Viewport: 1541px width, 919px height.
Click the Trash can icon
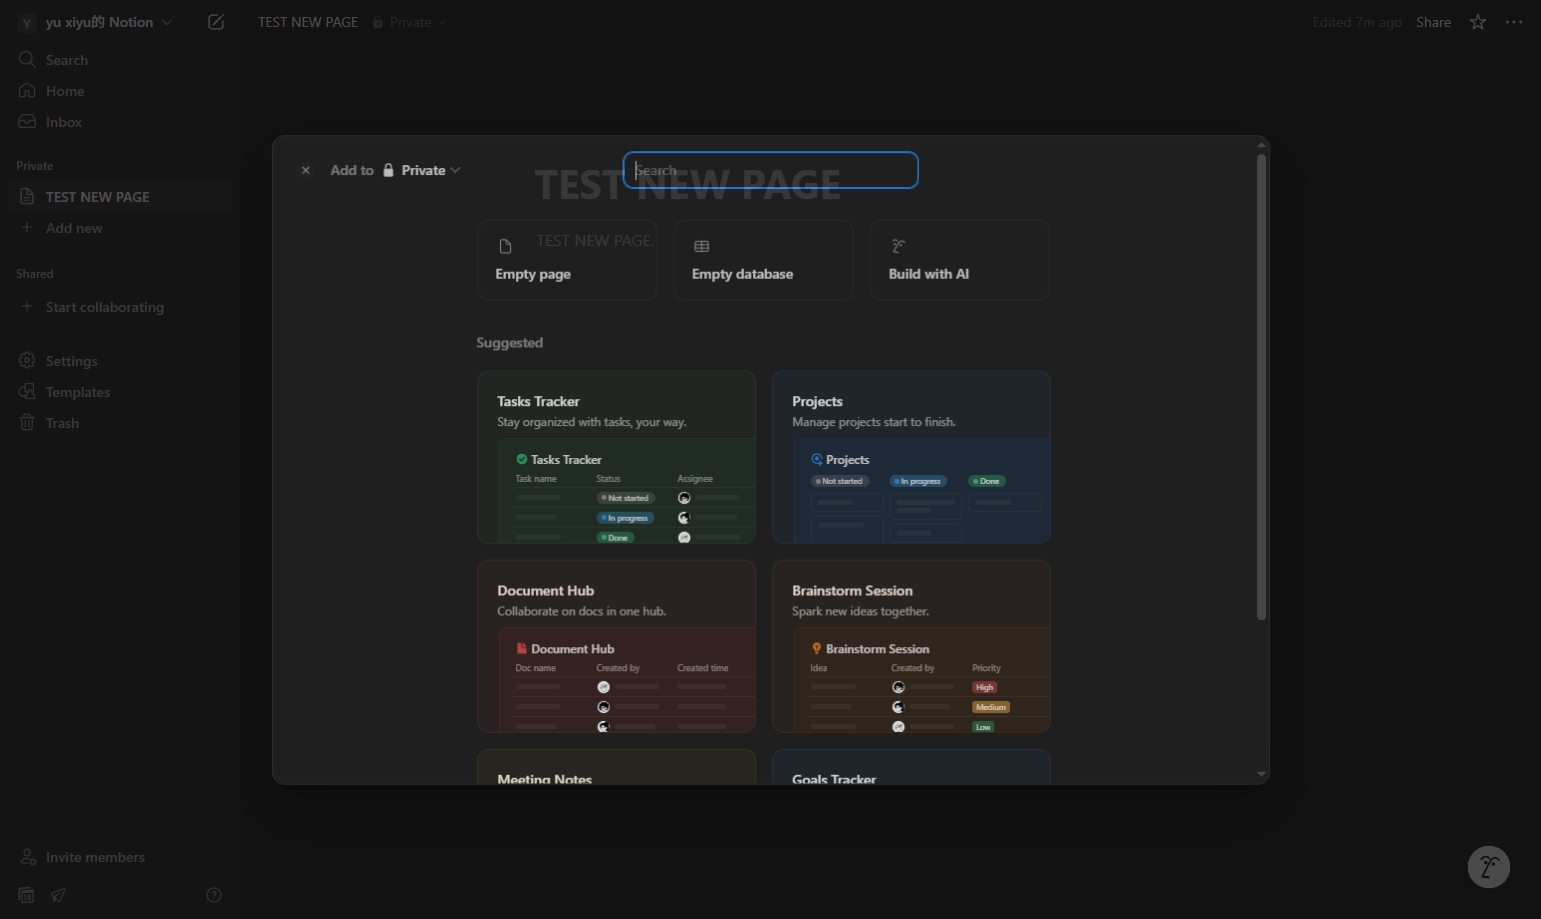click(x=27, y=423)
